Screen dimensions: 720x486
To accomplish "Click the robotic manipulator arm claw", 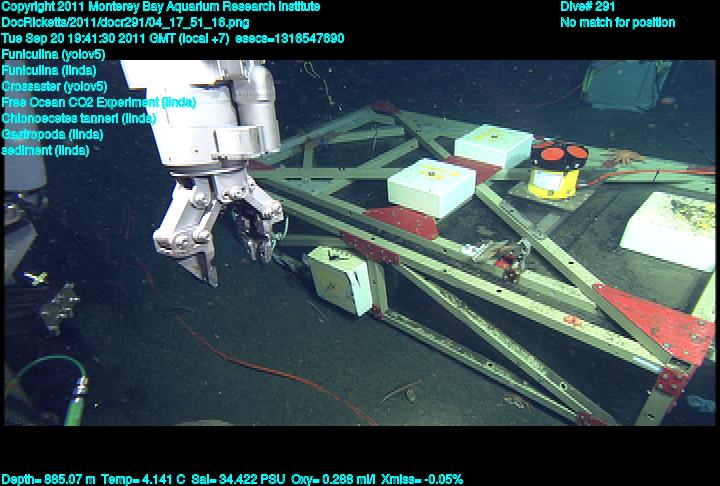I will click(220, 230).
